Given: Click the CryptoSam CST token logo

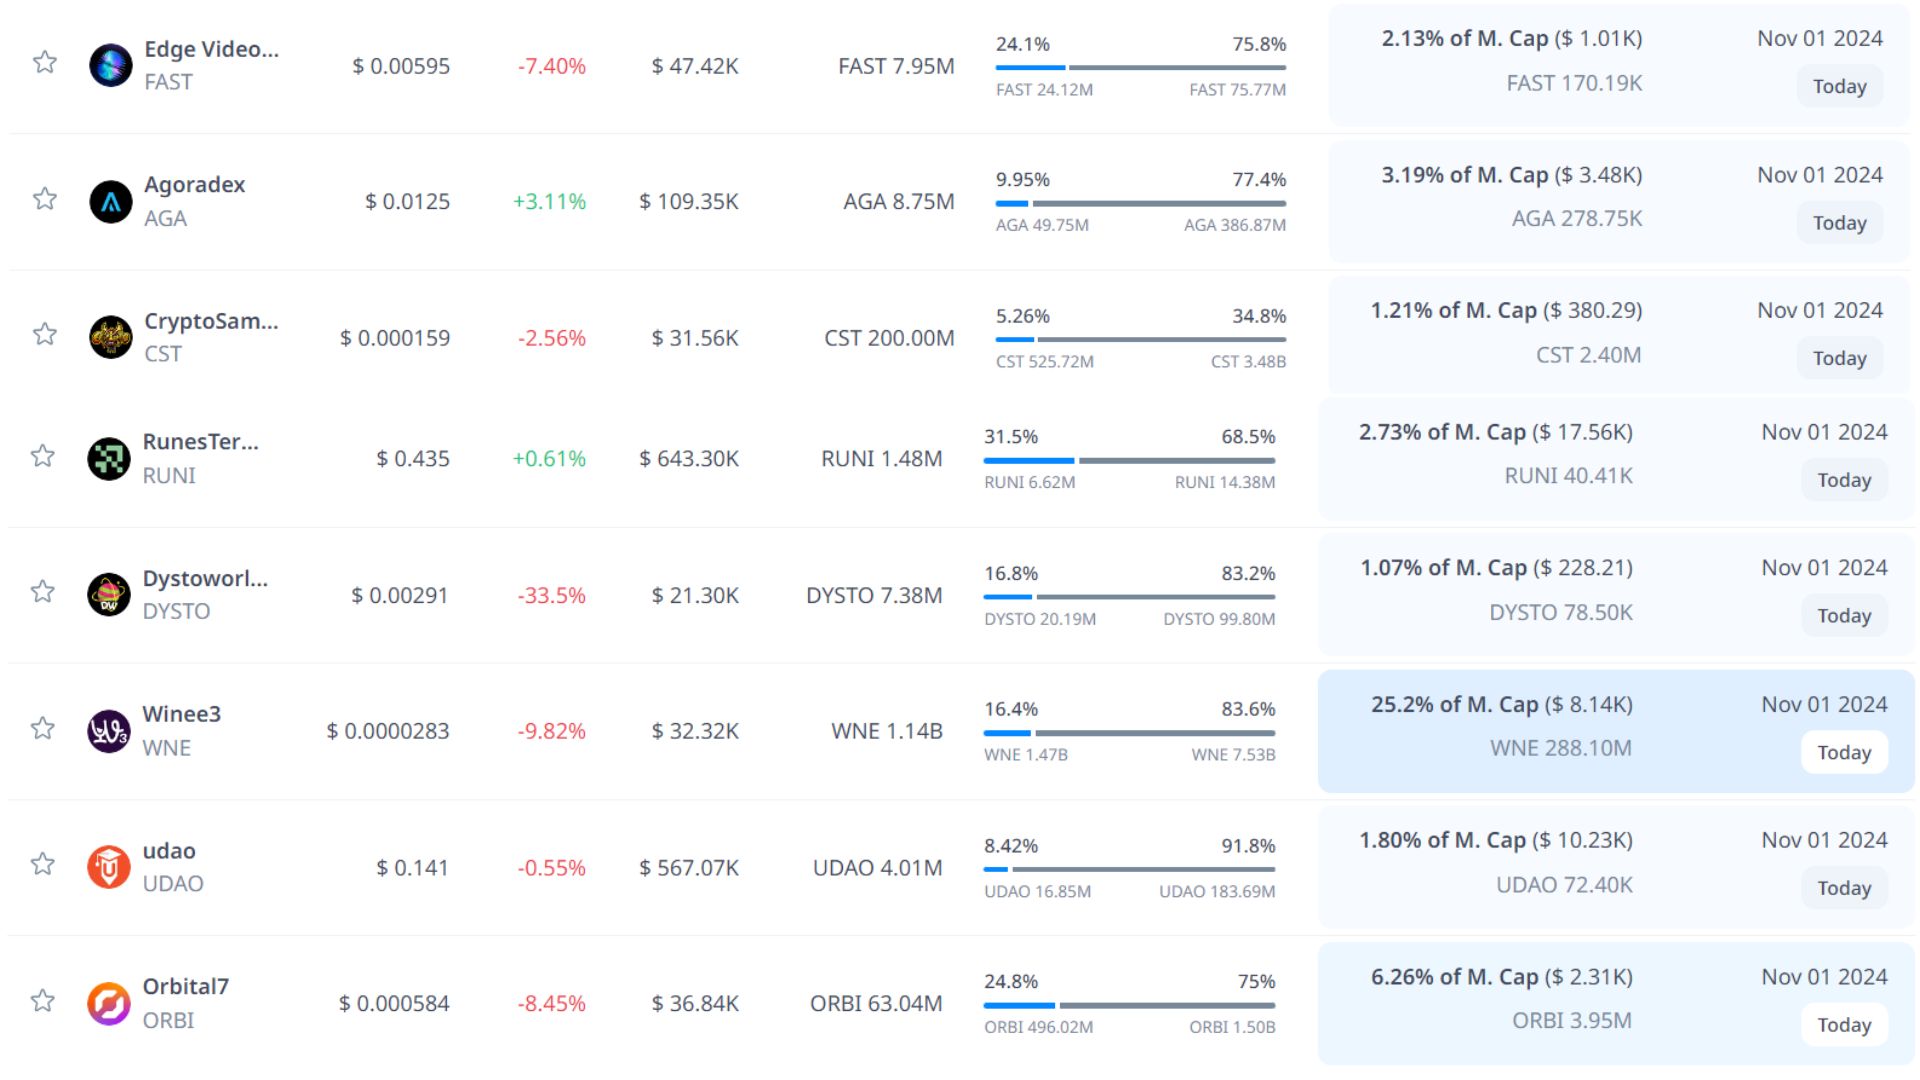Looking at the screenshot, I should coord(110,338).
